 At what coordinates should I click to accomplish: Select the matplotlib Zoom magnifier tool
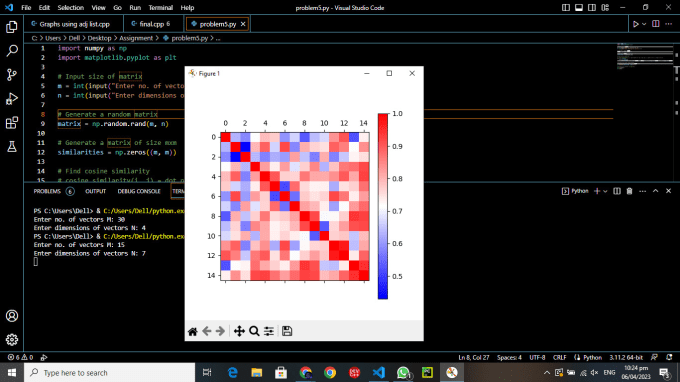coord(254,331)
